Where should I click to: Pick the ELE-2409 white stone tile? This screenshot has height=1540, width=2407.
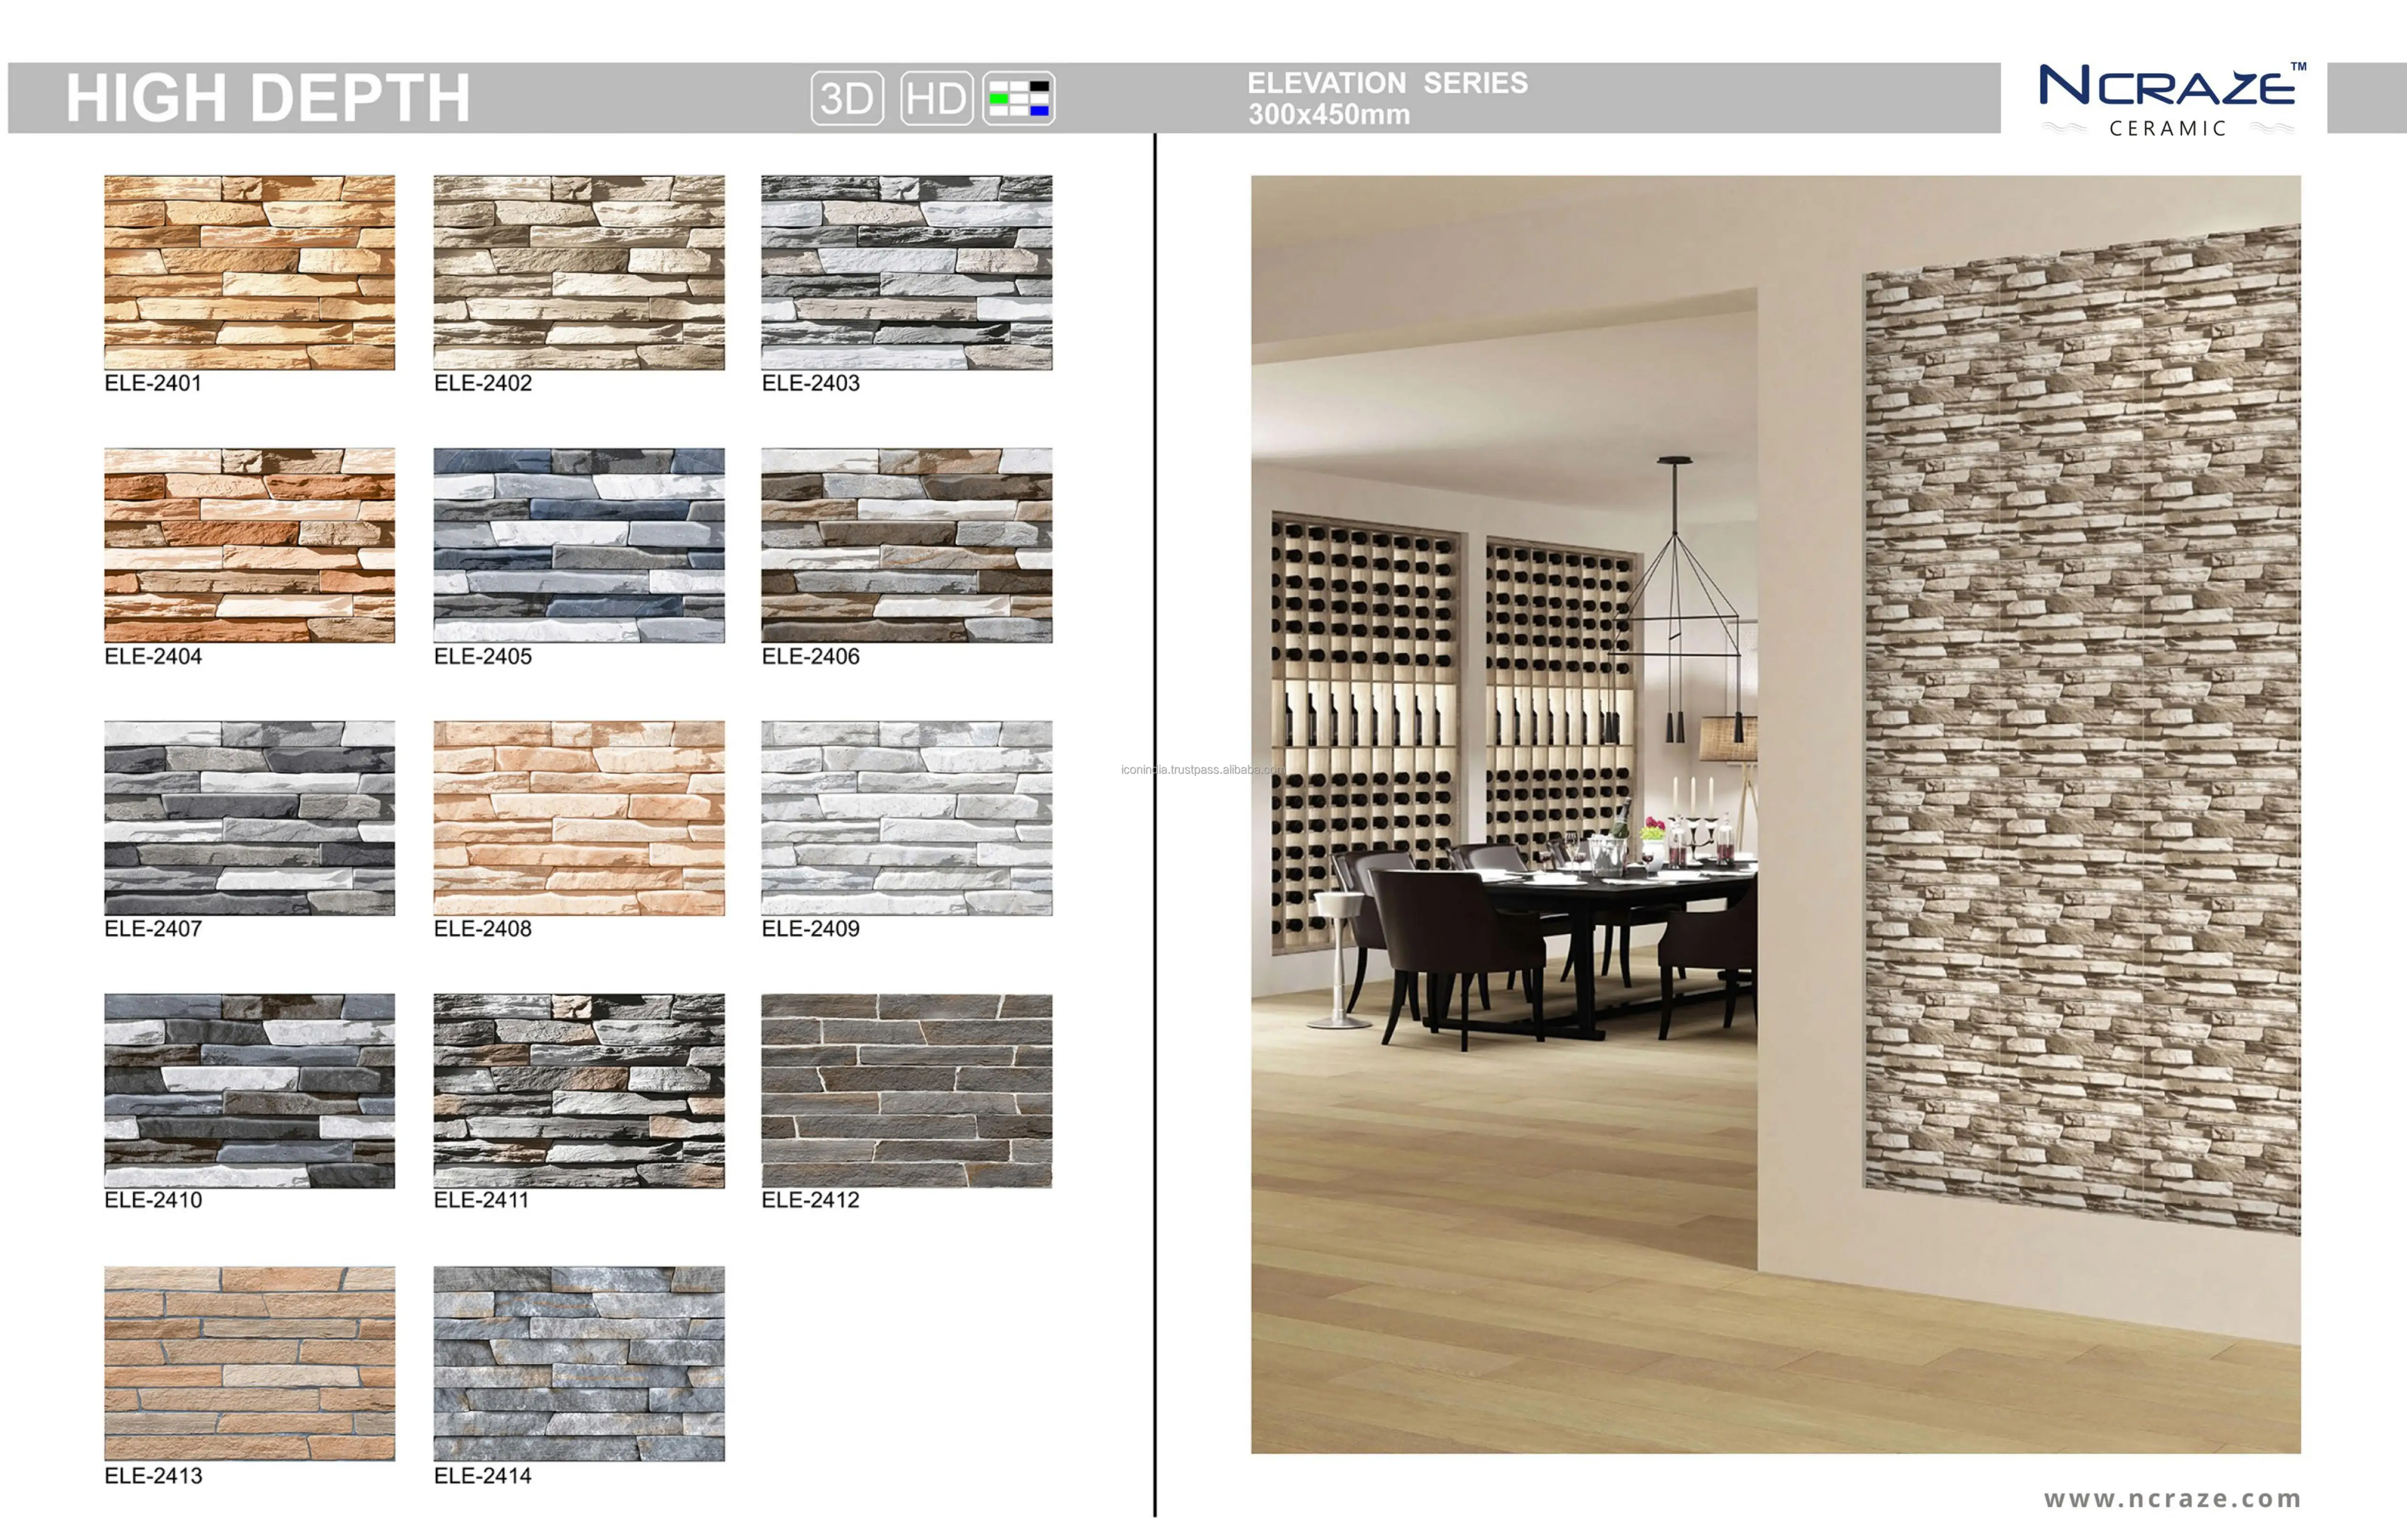[x=906, y=817]
